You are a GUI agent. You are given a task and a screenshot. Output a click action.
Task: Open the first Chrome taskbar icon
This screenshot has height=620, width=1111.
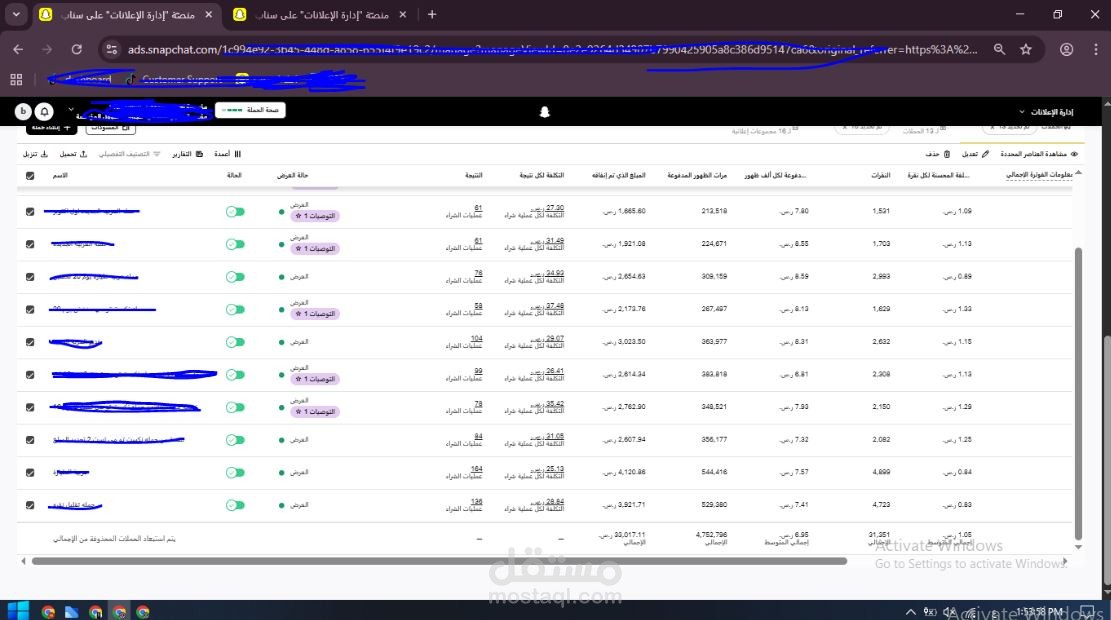tap(48, 611)
